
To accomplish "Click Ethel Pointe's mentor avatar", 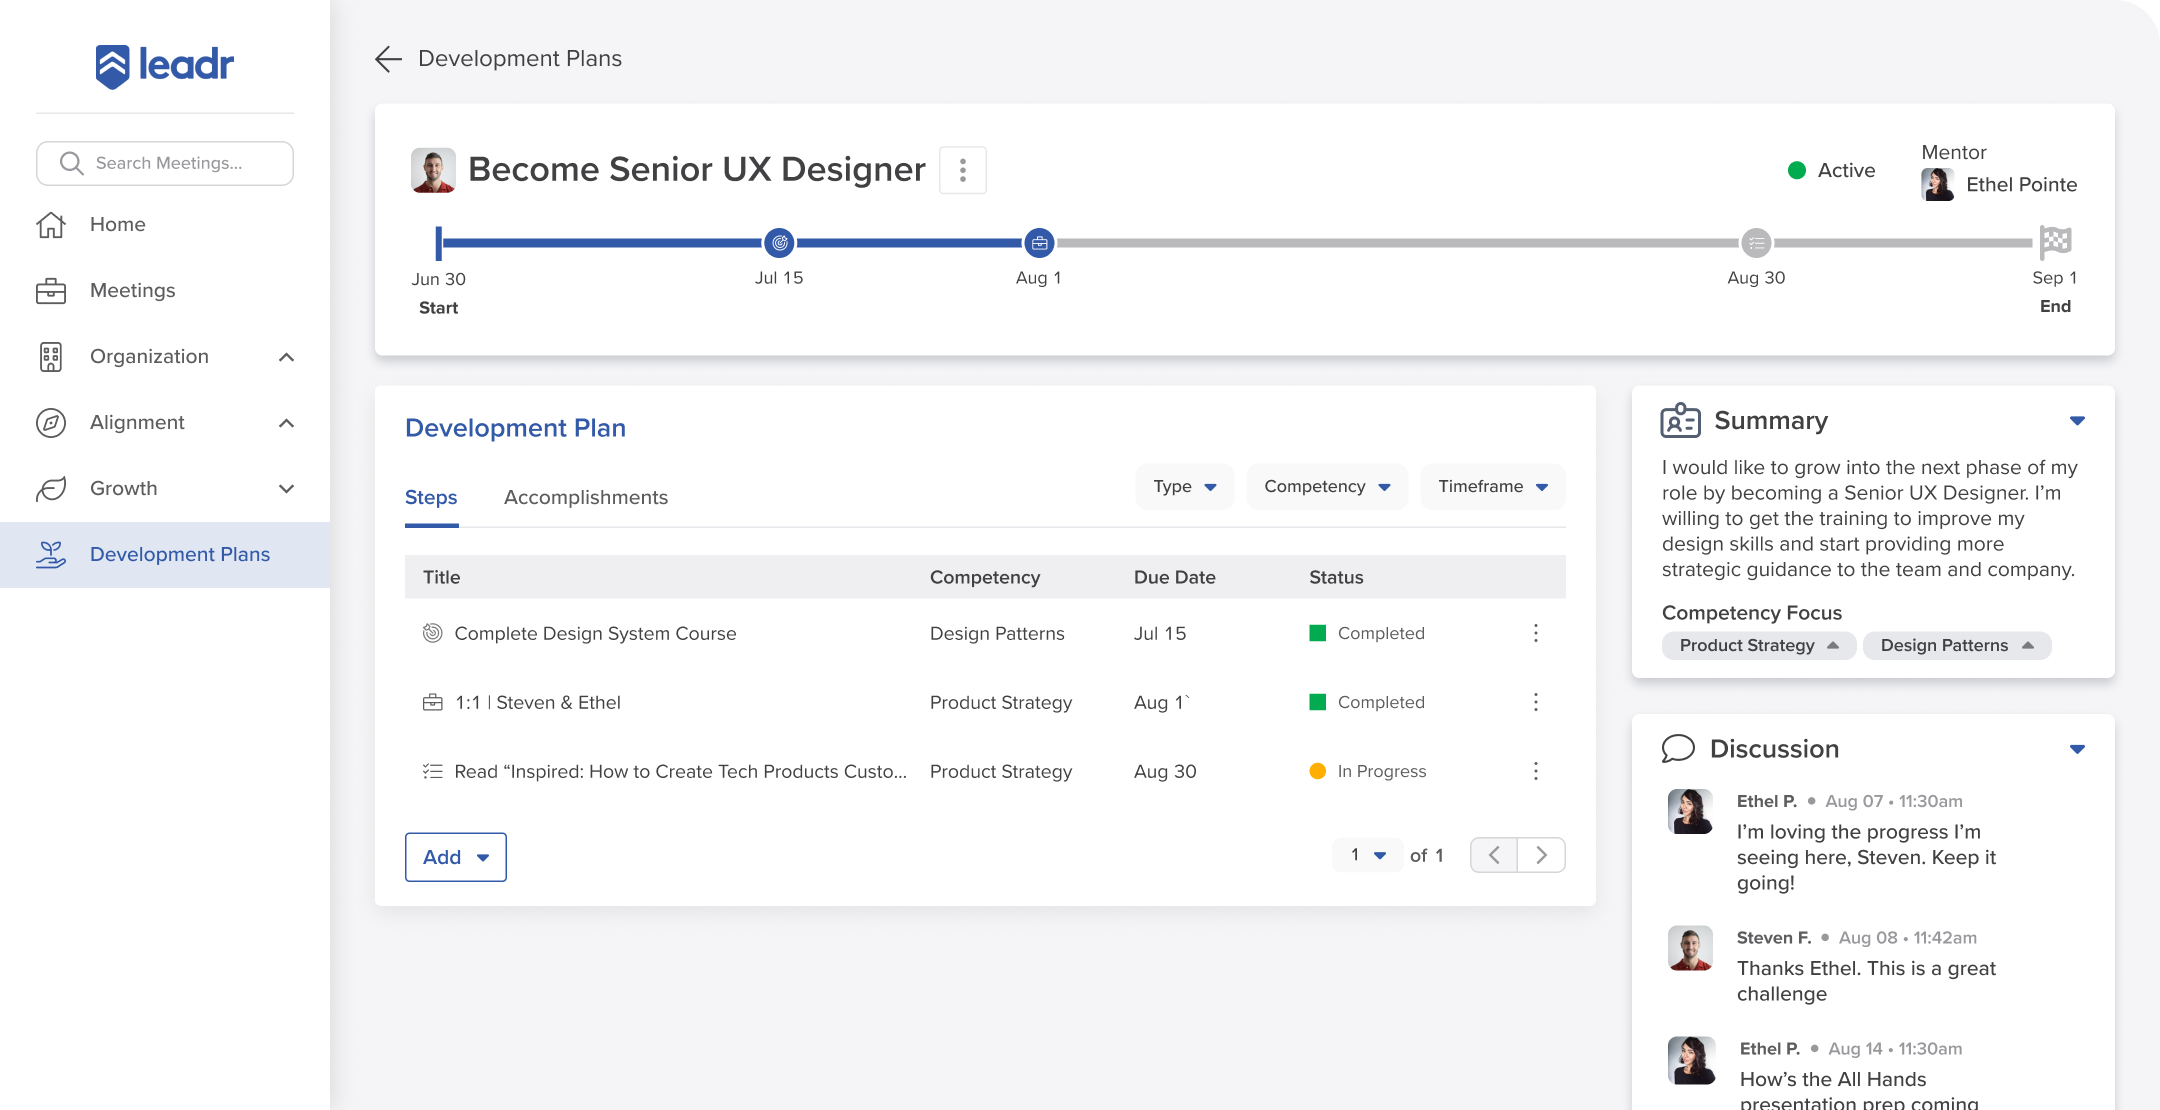I will click(1937, 184).
